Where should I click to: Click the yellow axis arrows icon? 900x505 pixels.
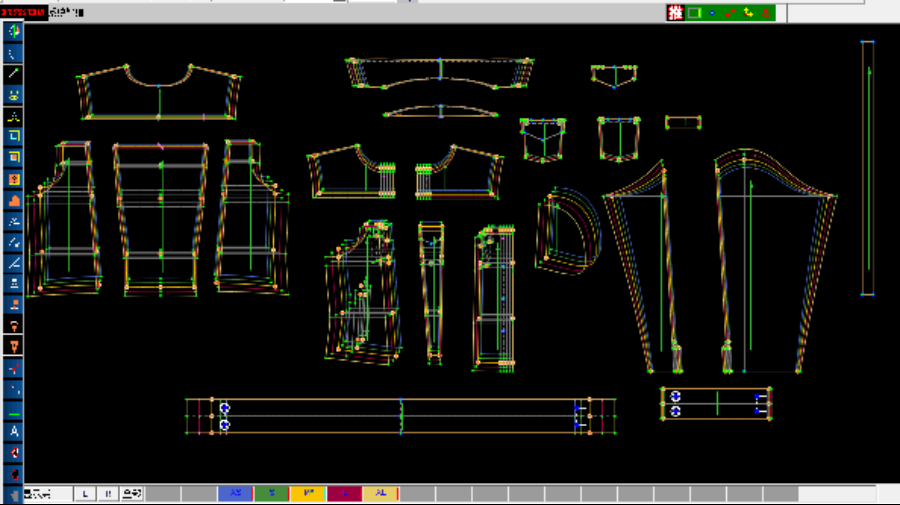coord(748,13)
